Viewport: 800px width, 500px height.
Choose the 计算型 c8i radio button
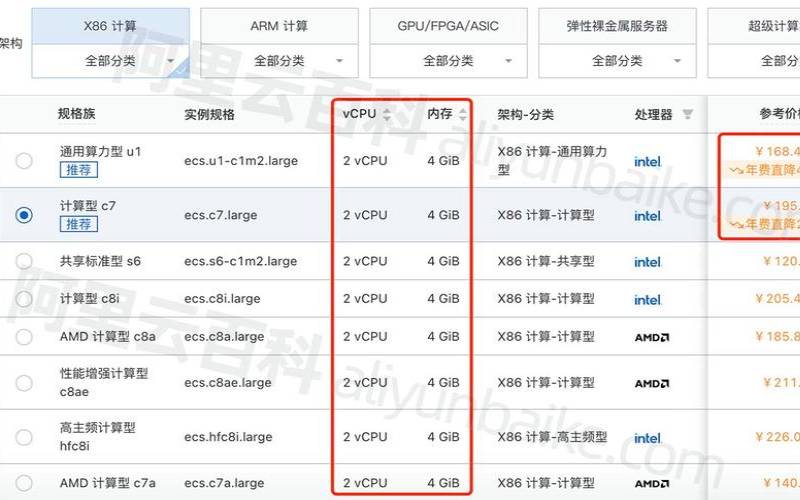tap(23, 299)
